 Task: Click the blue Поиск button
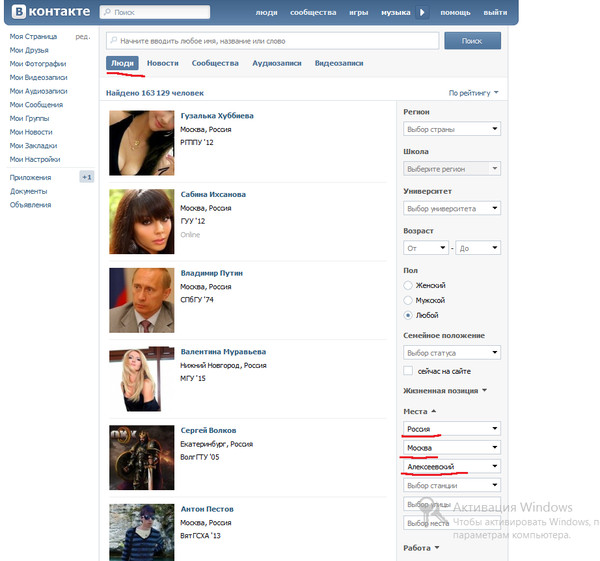[x=472, y=41]
